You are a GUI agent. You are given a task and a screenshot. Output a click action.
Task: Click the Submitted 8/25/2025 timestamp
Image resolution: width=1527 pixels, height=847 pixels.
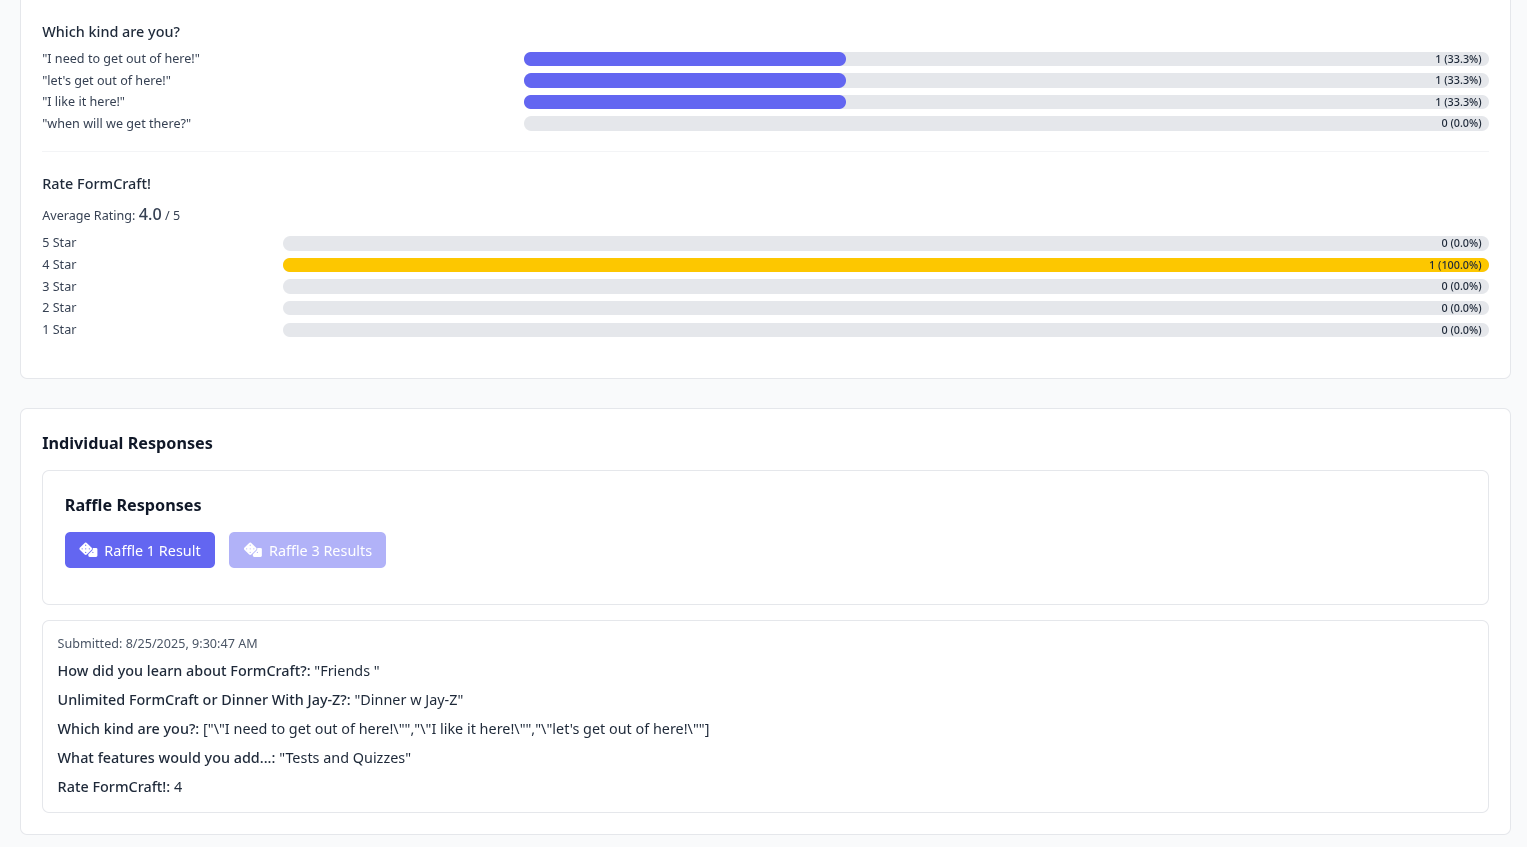pyautogui.click(x=157, y=643)
